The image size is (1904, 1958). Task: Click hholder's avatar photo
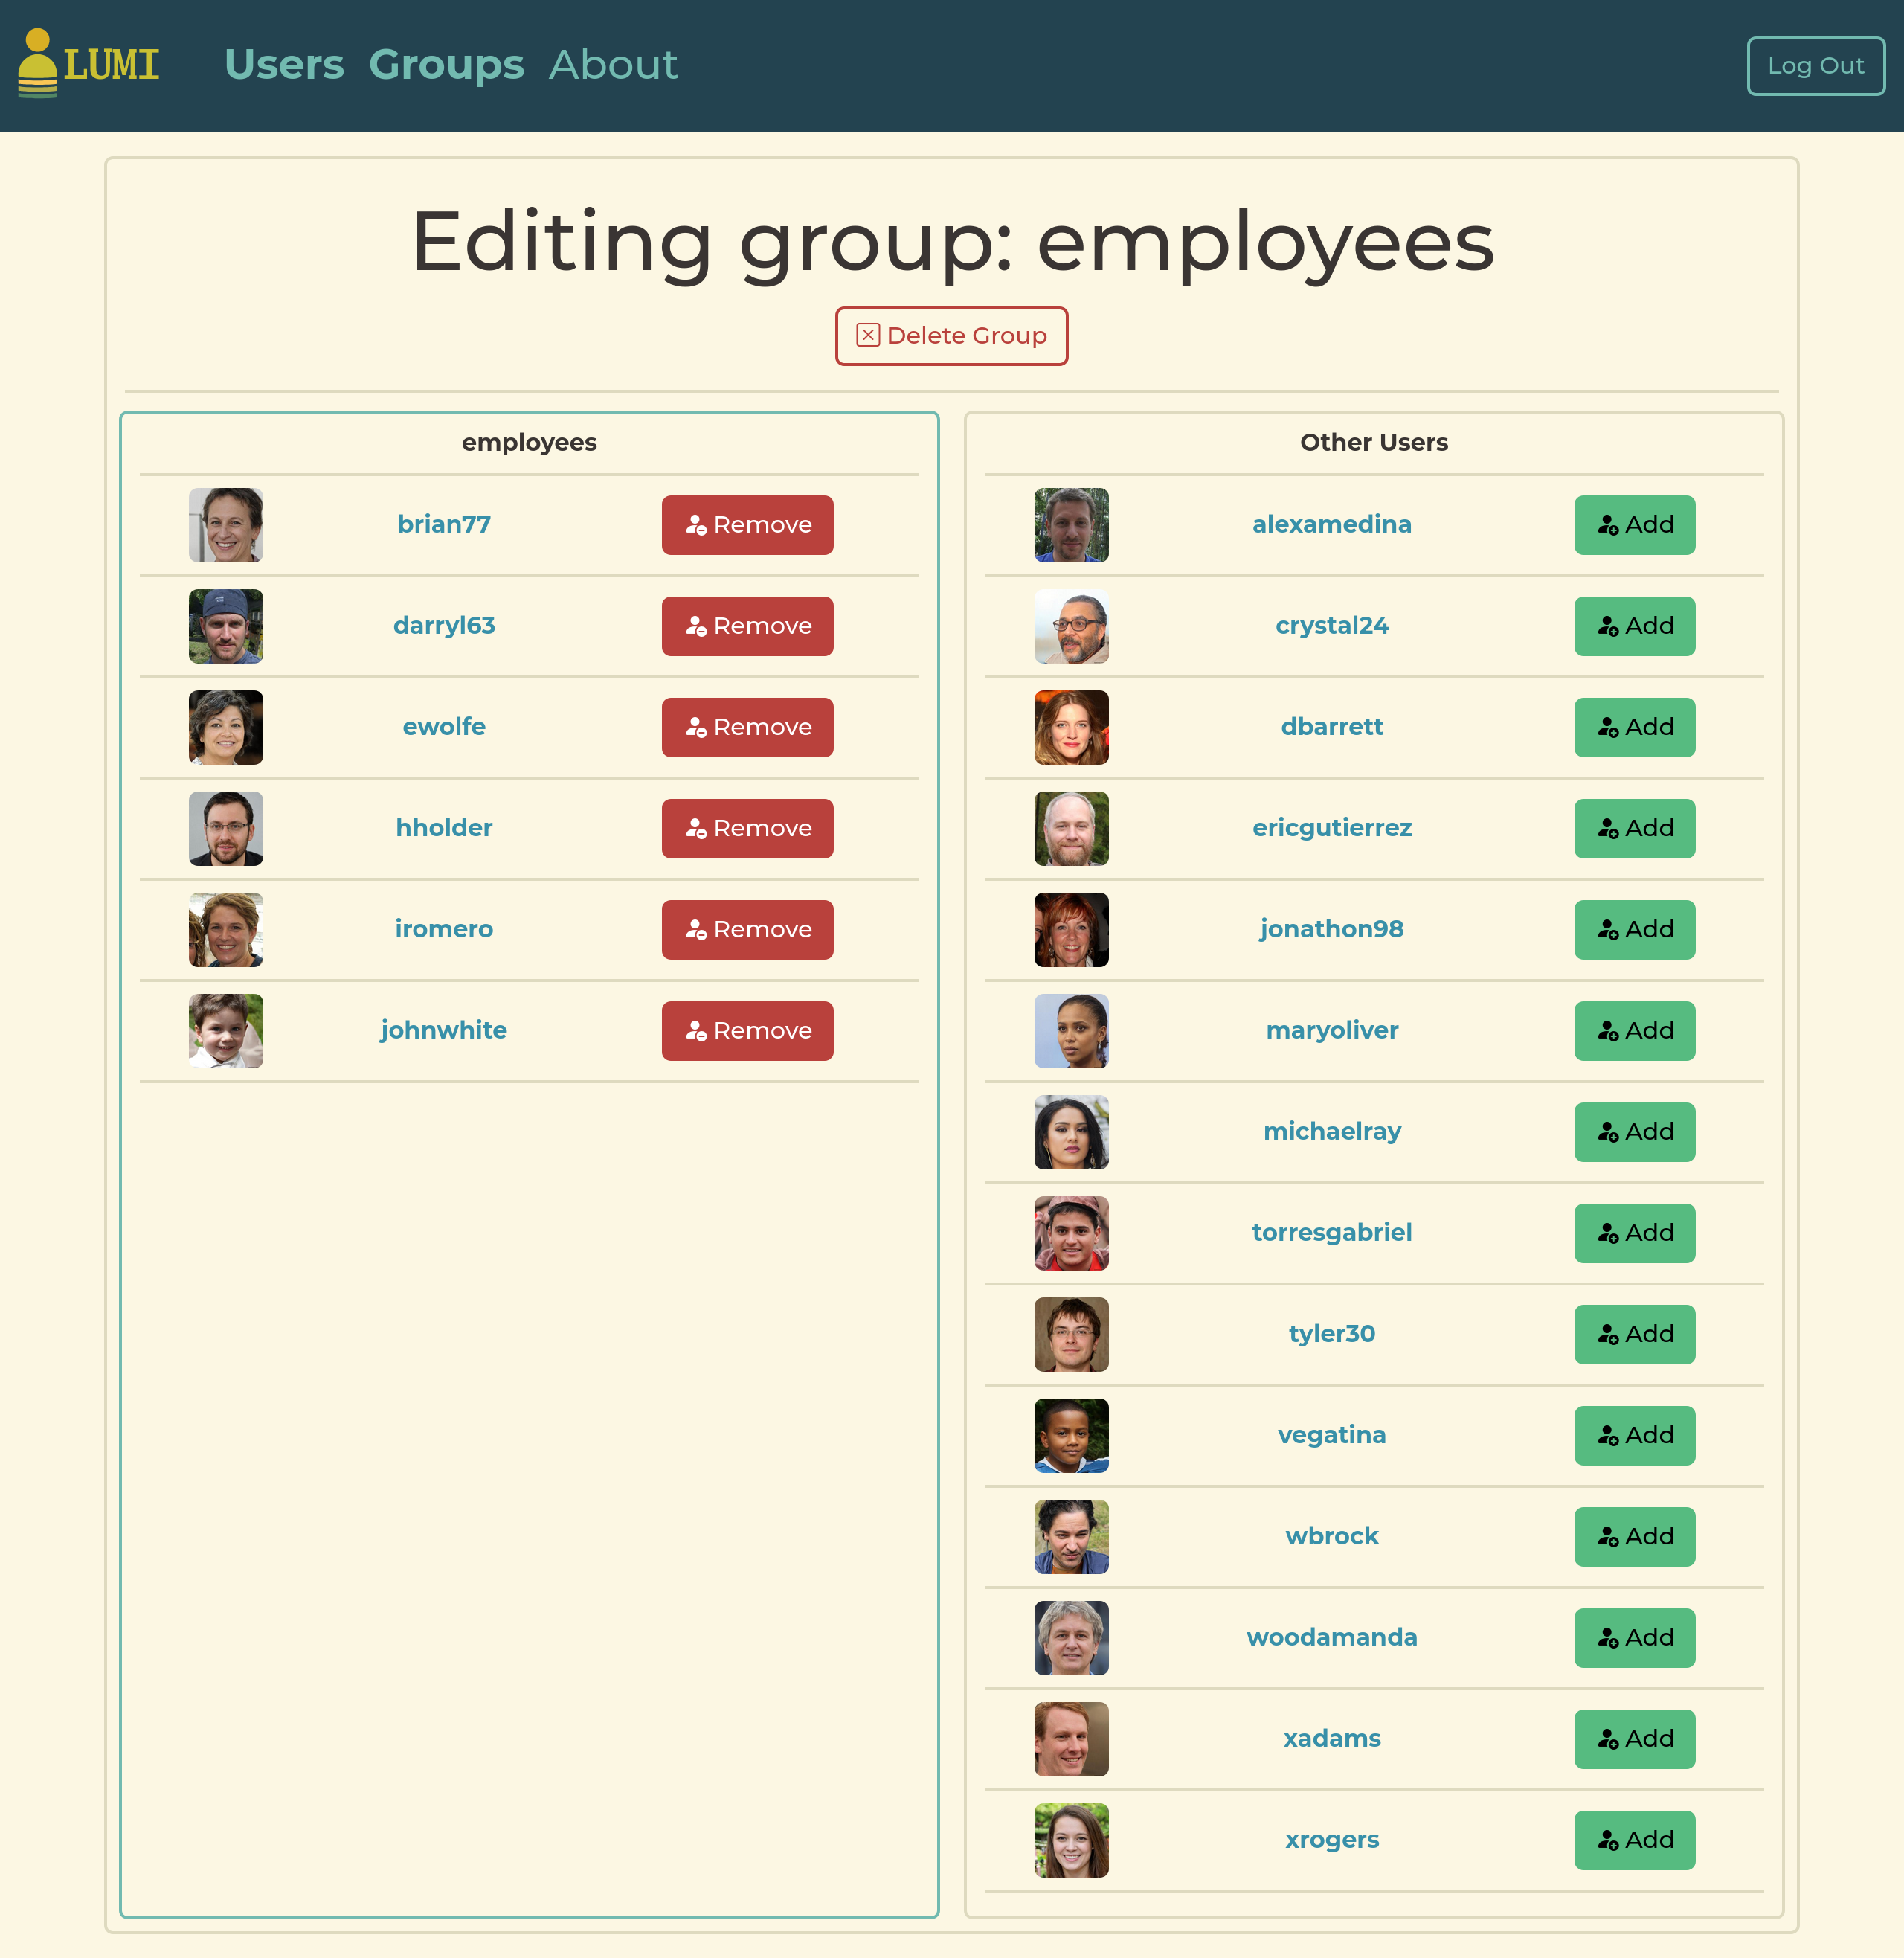226,828
